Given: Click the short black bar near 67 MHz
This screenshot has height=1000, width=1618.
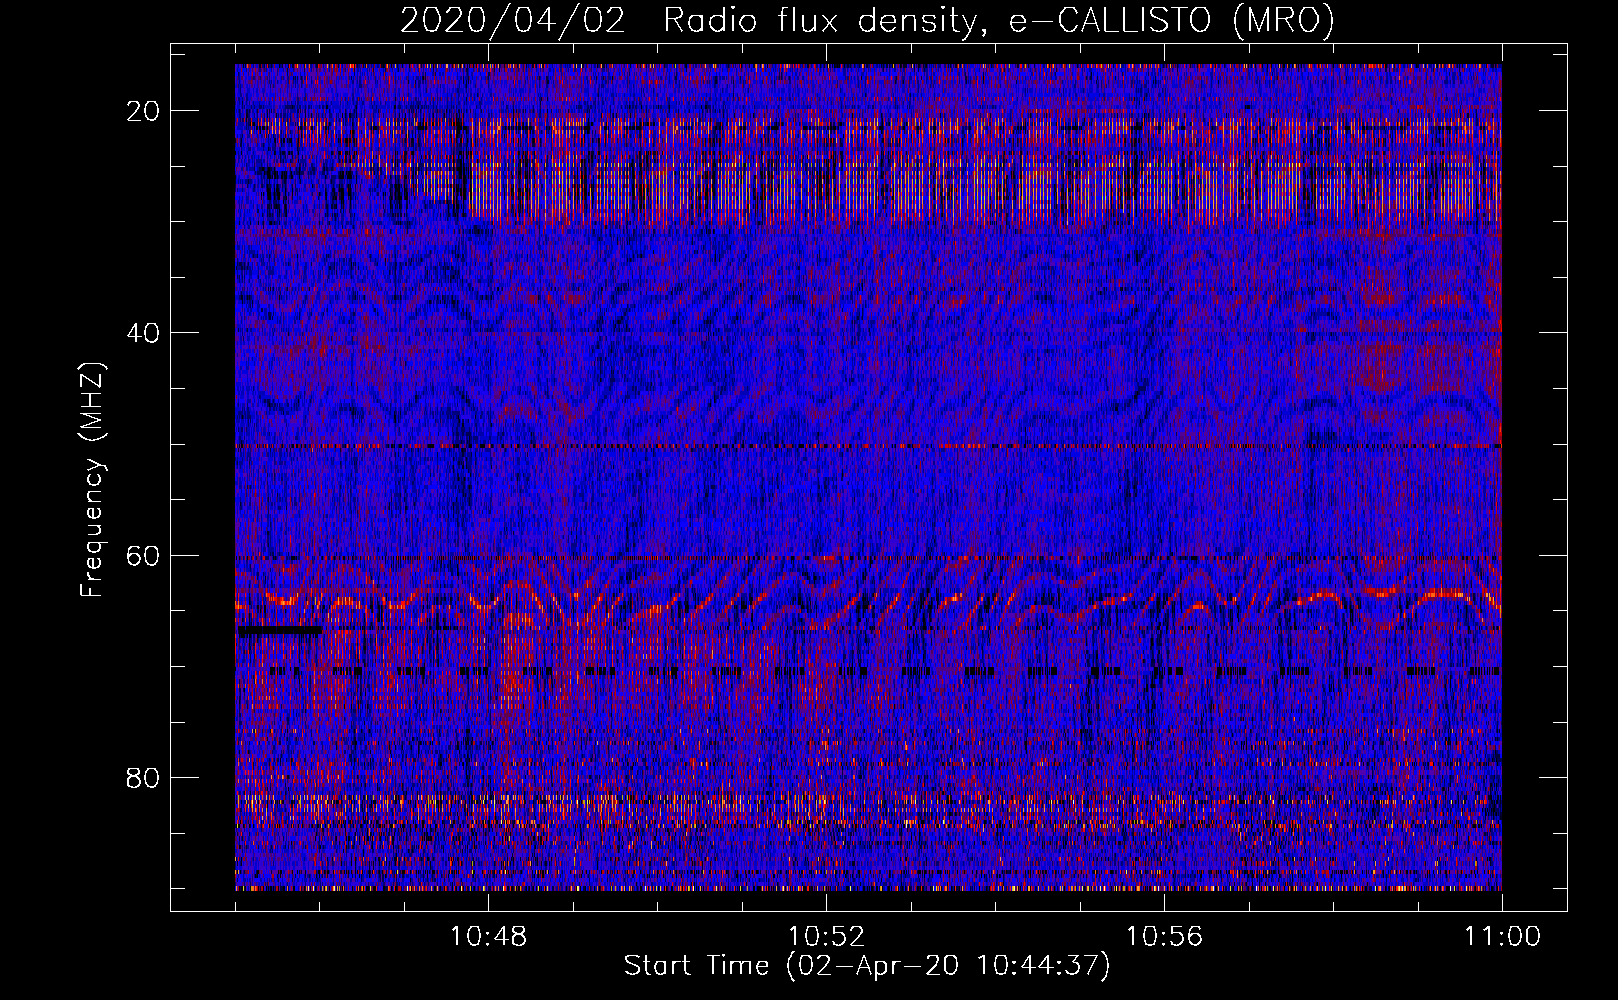Looking at the screenshot, I should (280, 630).
